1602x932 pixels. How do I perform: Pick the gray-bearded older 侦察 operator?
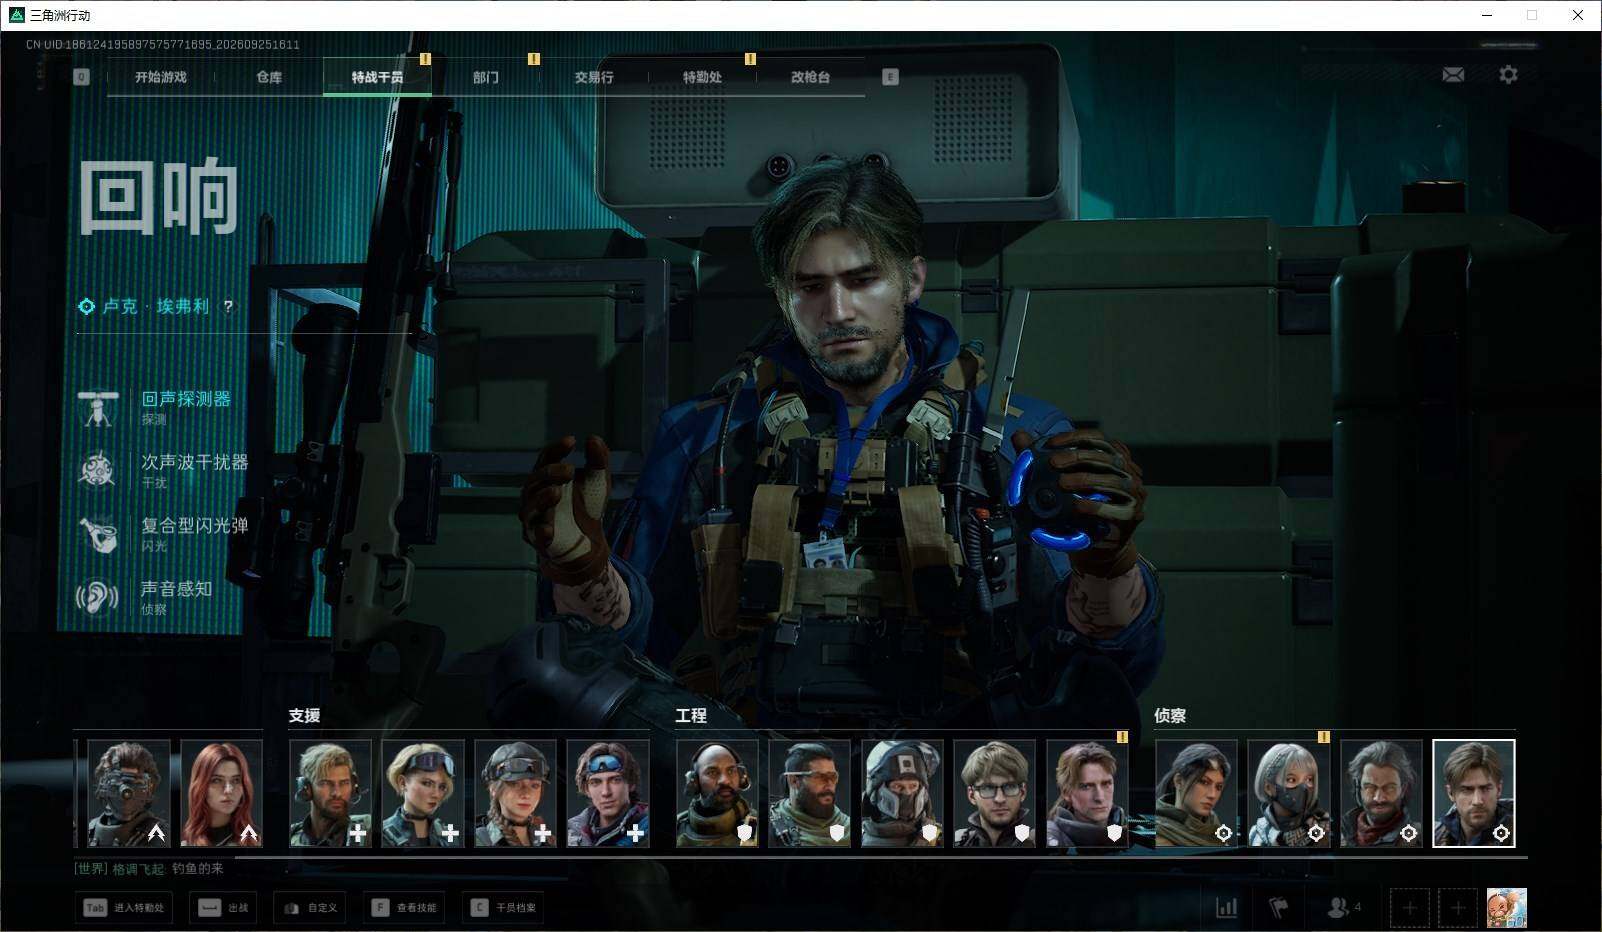[1381, 793]
